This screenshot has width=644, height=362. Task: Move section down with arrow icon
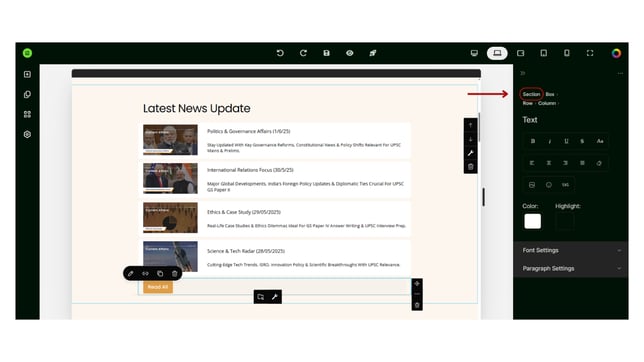tap(471, 139)
